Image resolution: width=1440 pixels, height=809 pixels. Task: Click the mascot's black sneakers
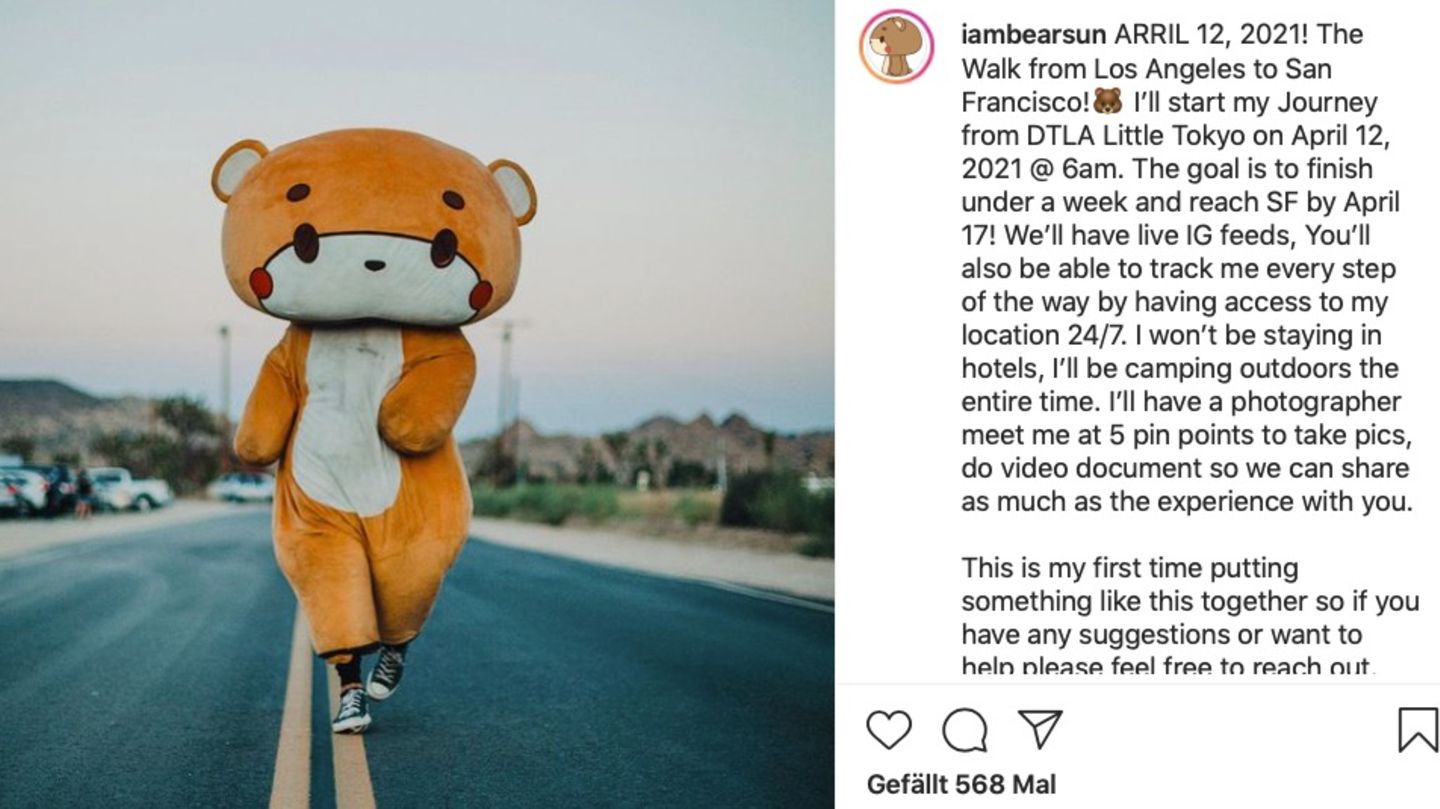(x=368, y=686)
